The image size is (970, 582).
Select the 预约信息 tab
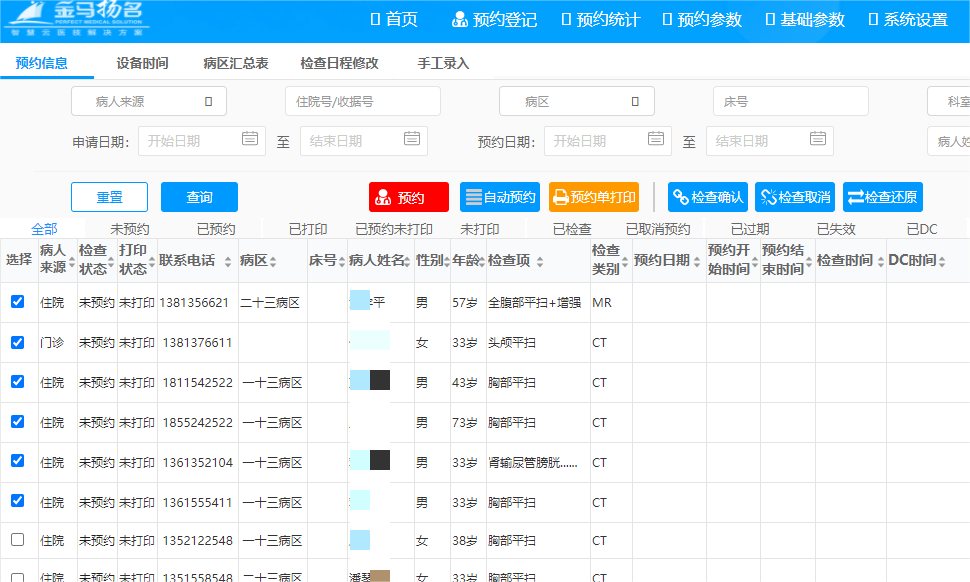(41, 63)
